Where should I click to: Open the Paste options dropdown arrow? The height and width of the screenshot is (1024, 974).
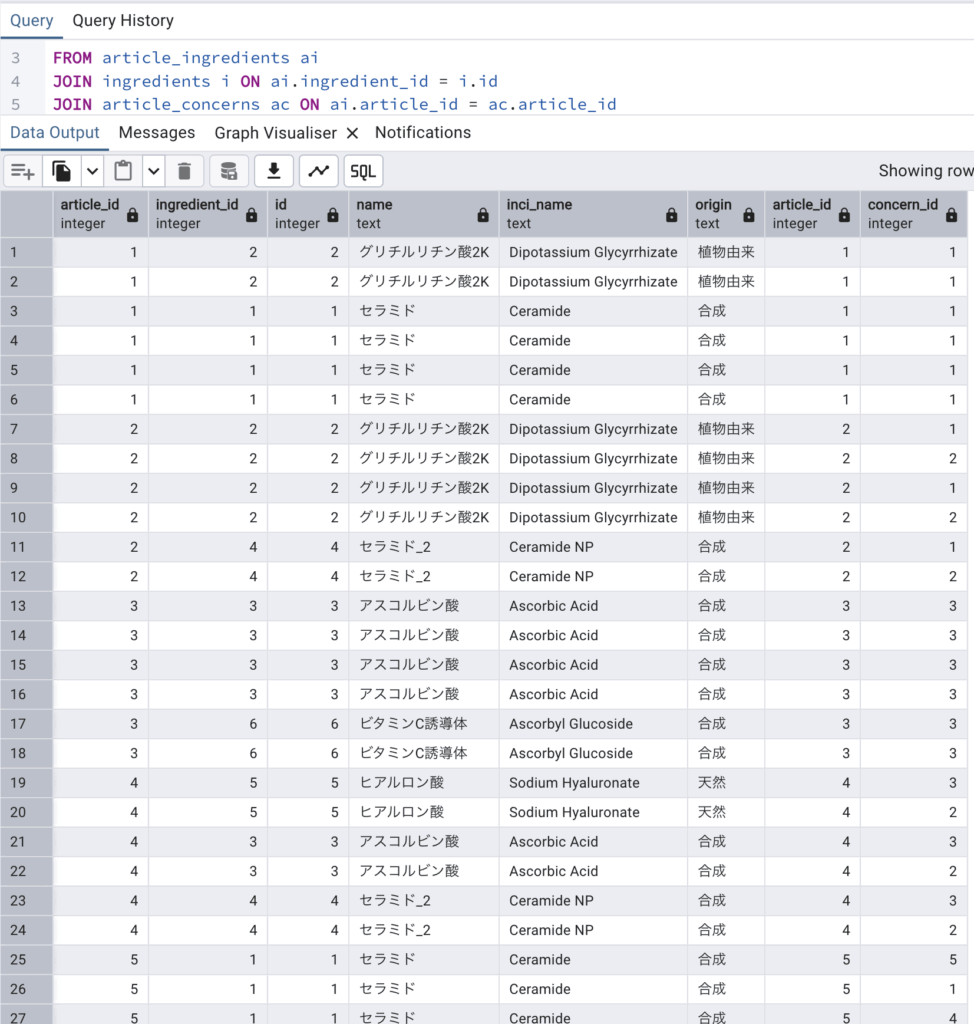(154, 171)
